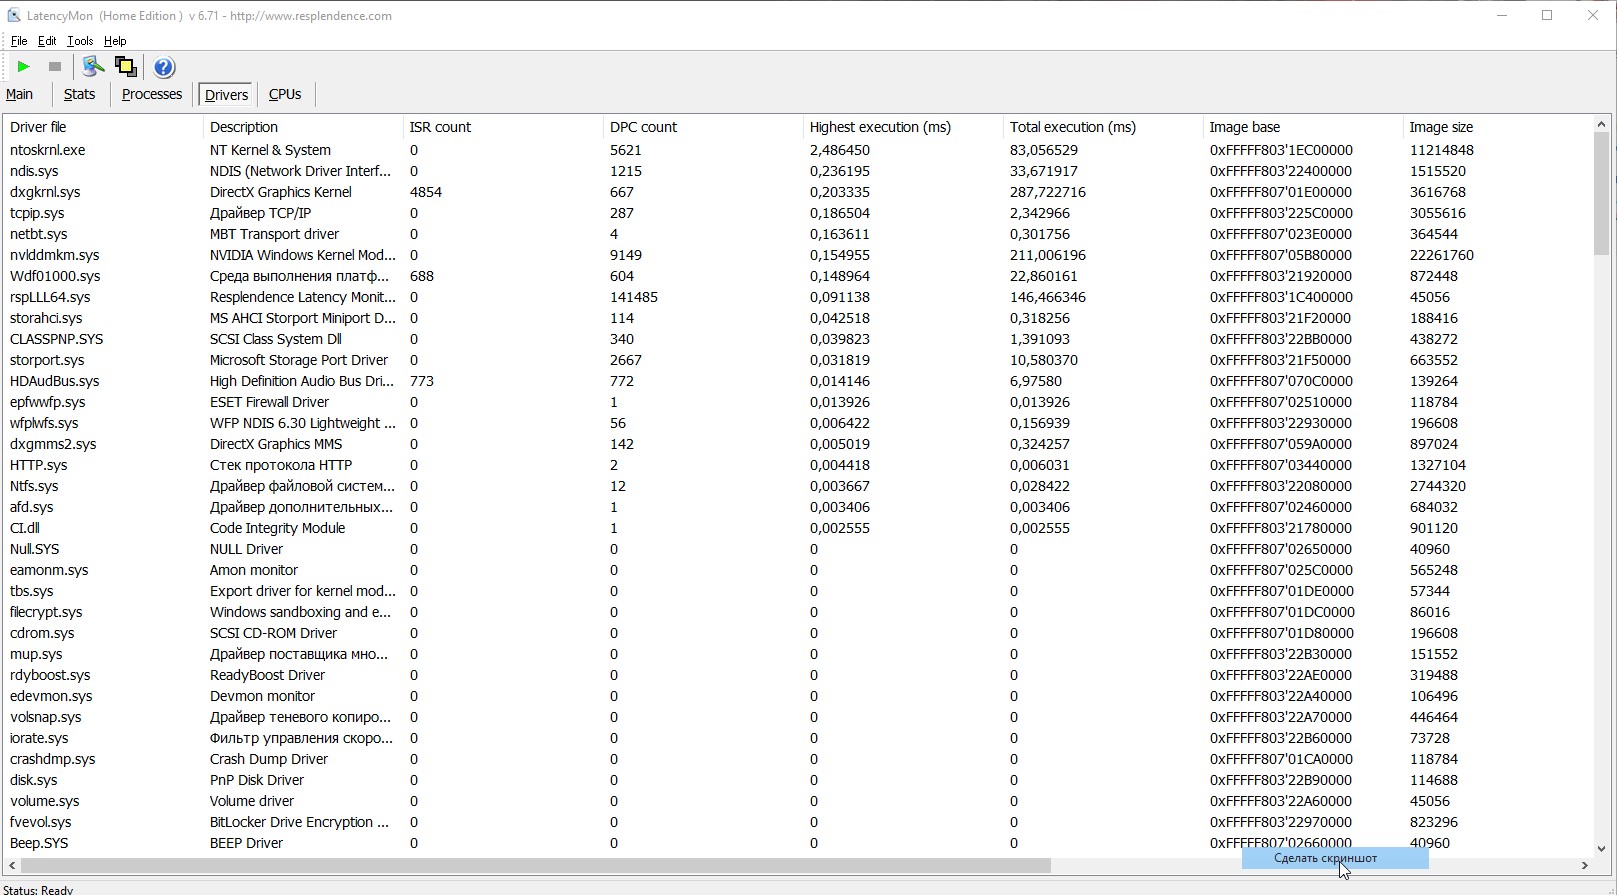This screenshot has height=895, width=1617.
Task: Select the epfwwfp.sys driver row
Action: click(798, 402)
